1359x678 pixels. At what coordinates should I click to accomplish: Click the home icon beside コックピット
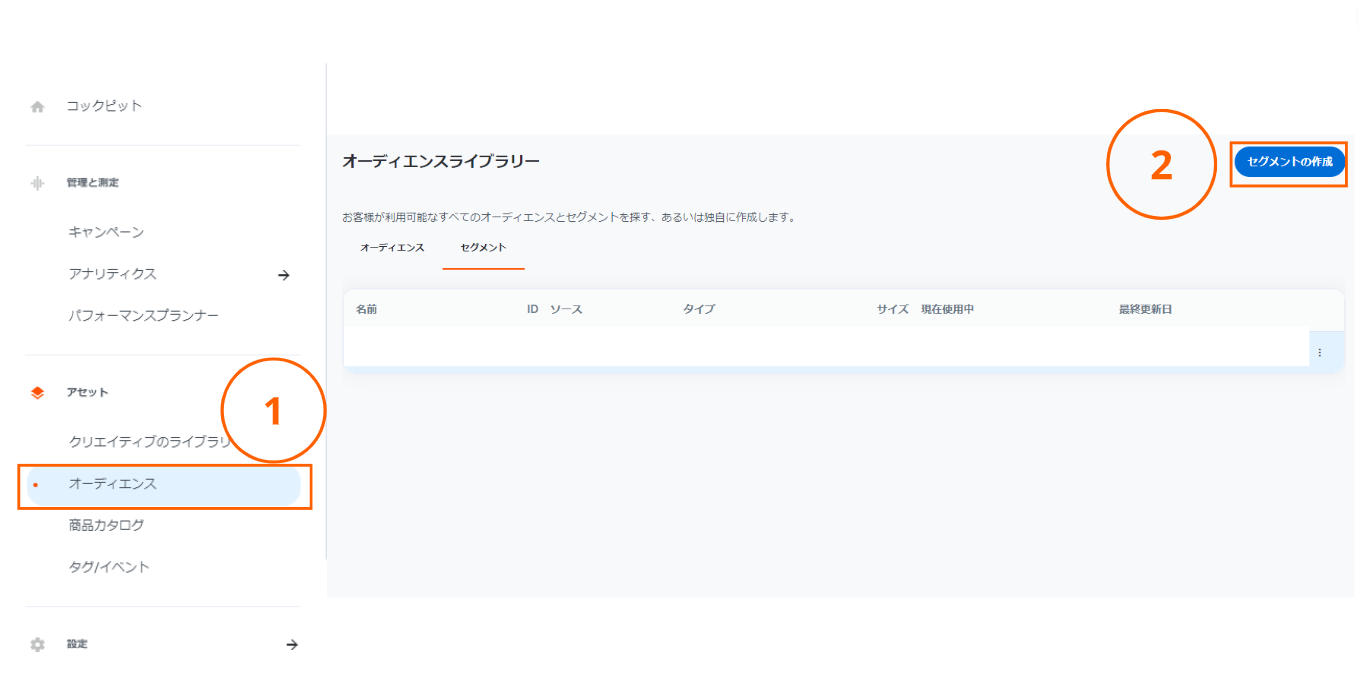pyautogui.click(x=38, y=107)
